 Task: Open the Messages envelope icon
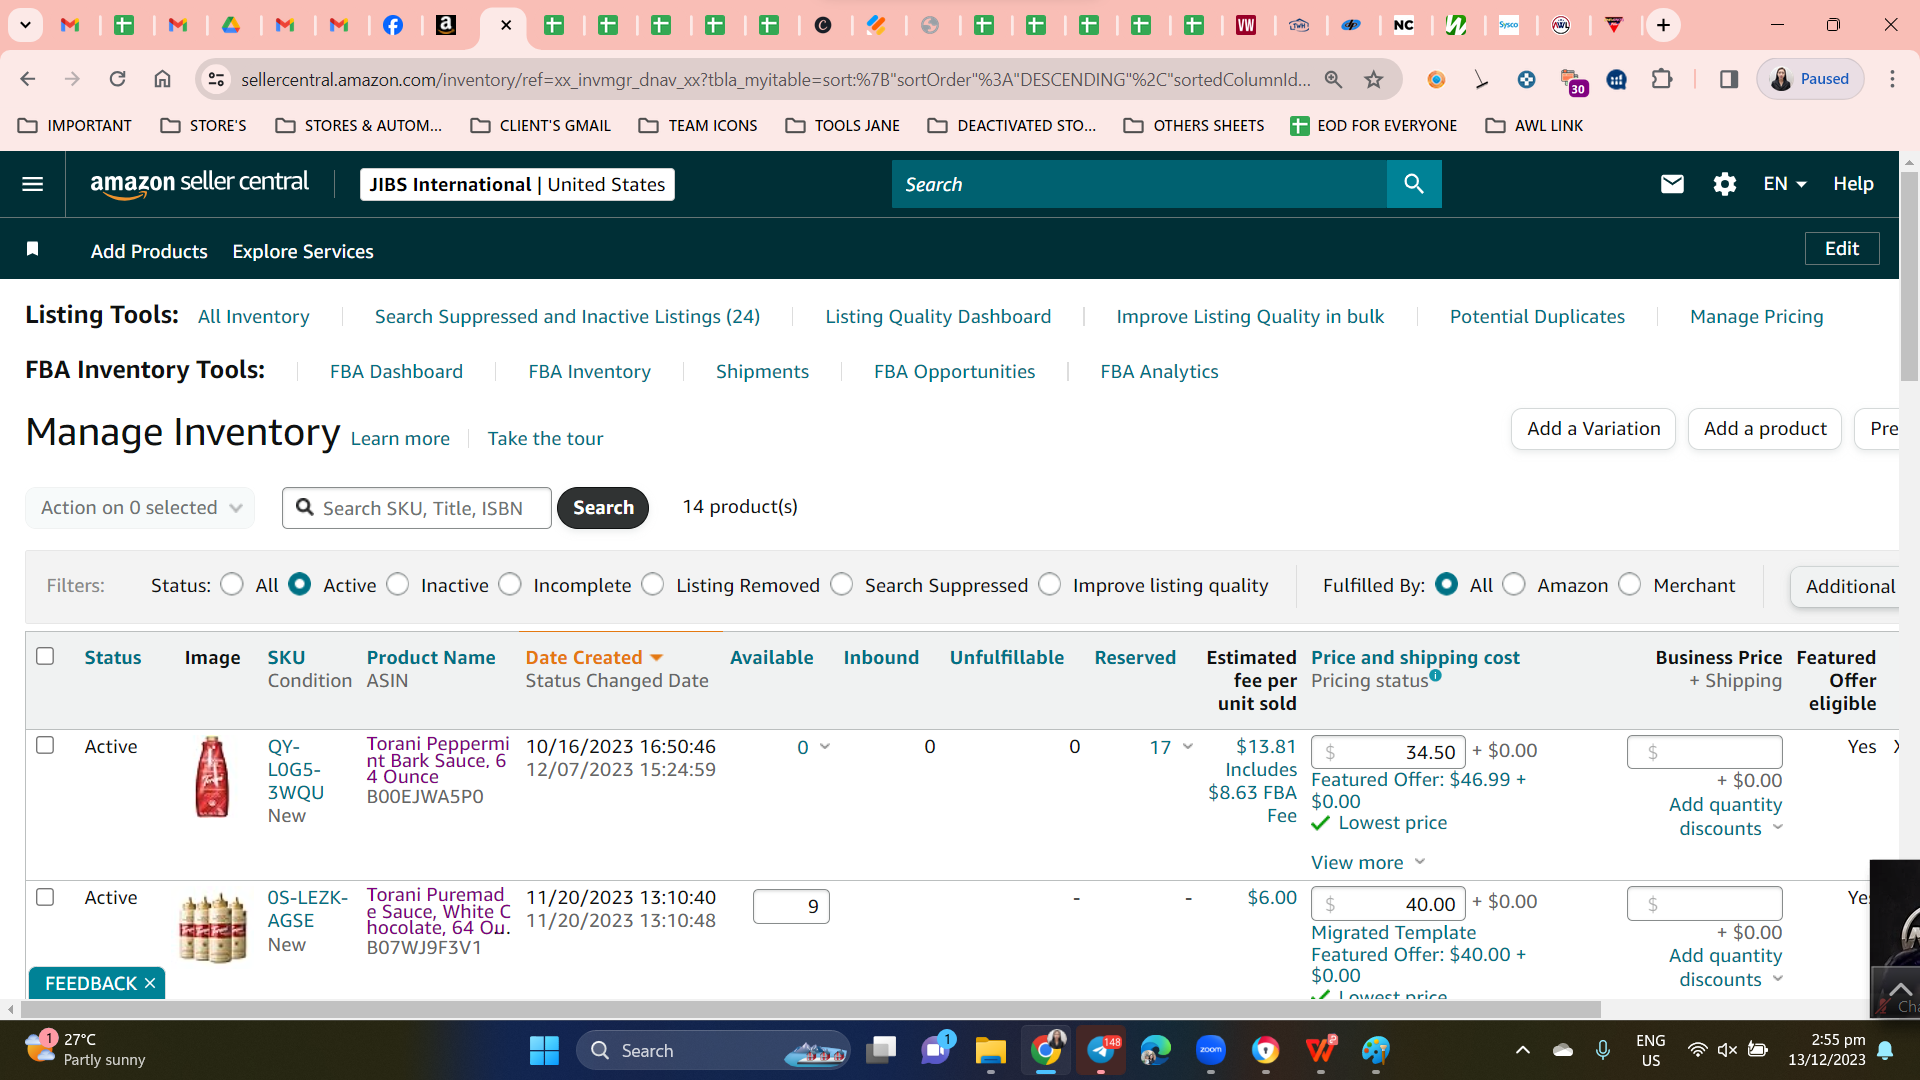[x=1672, y=184]
